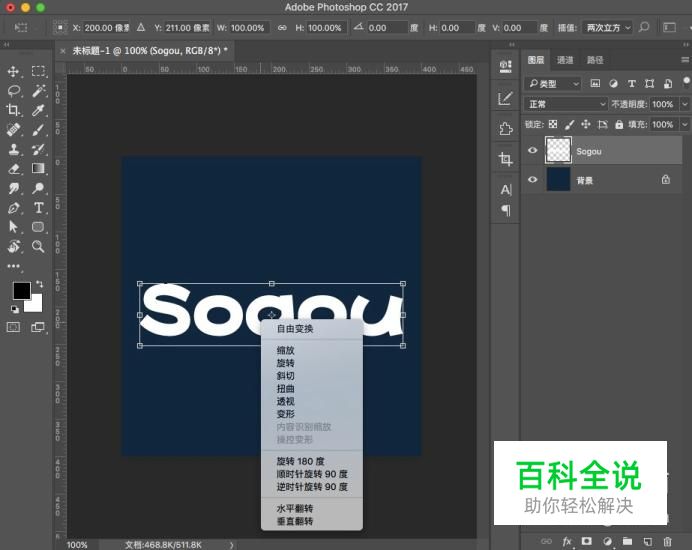
Task: Select the Dodge tool
Action: (38, 188)
